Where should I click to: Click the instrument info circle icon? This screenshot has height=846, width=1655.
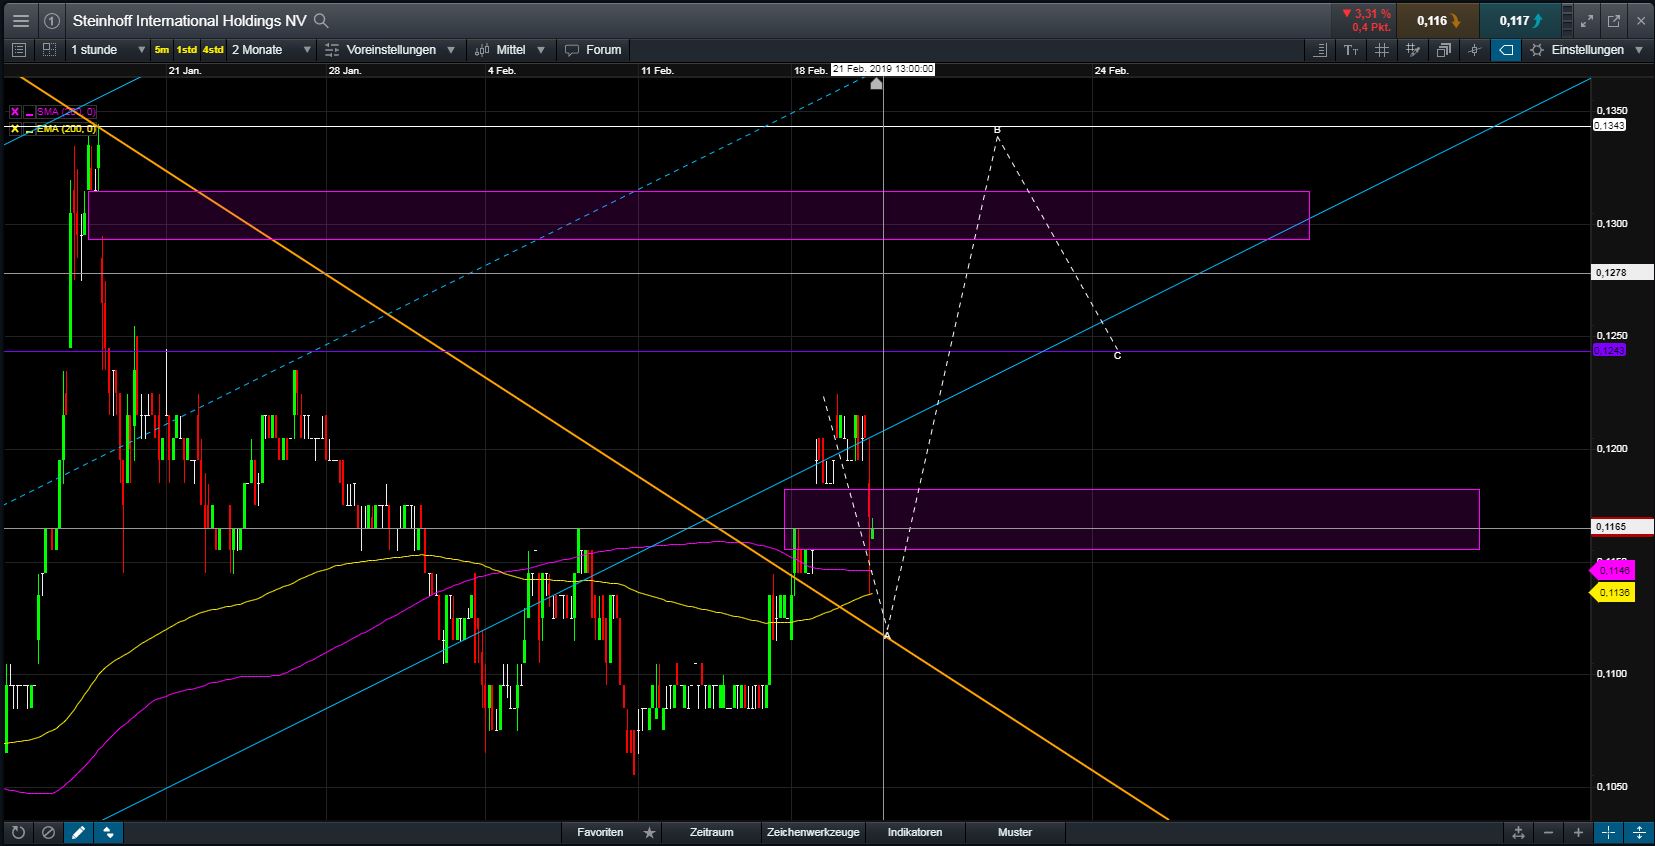coord(52,20)
